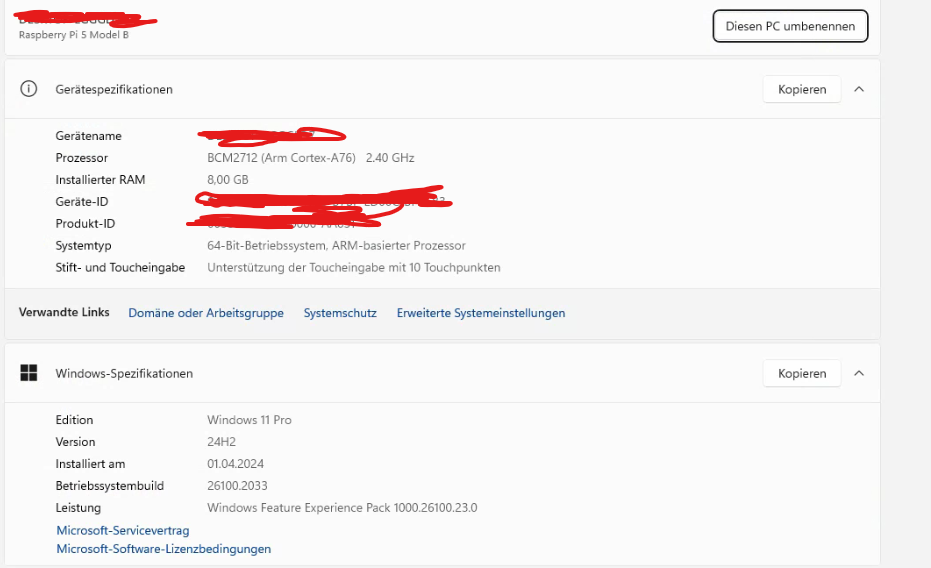Click the Windows logo icon beside Windows-Spezifikationen

click(28, 373)
